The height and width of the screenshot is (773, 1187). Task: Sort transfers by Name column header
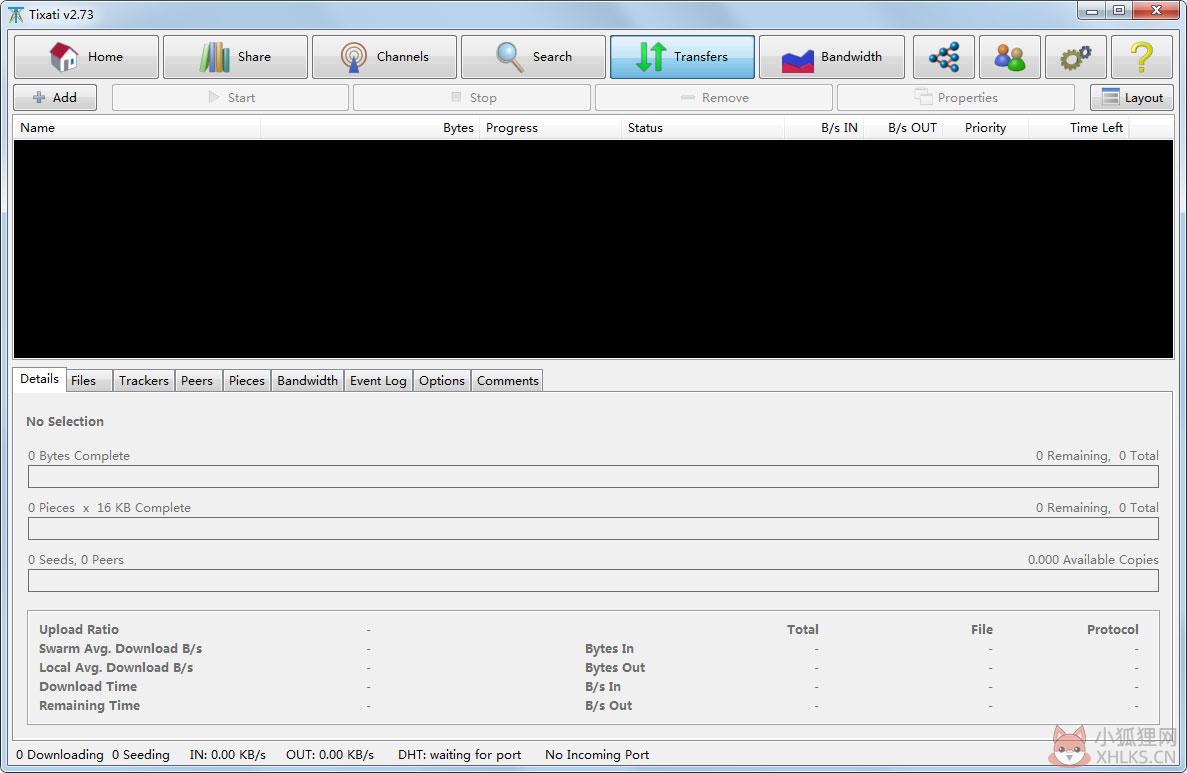point(137,128)
